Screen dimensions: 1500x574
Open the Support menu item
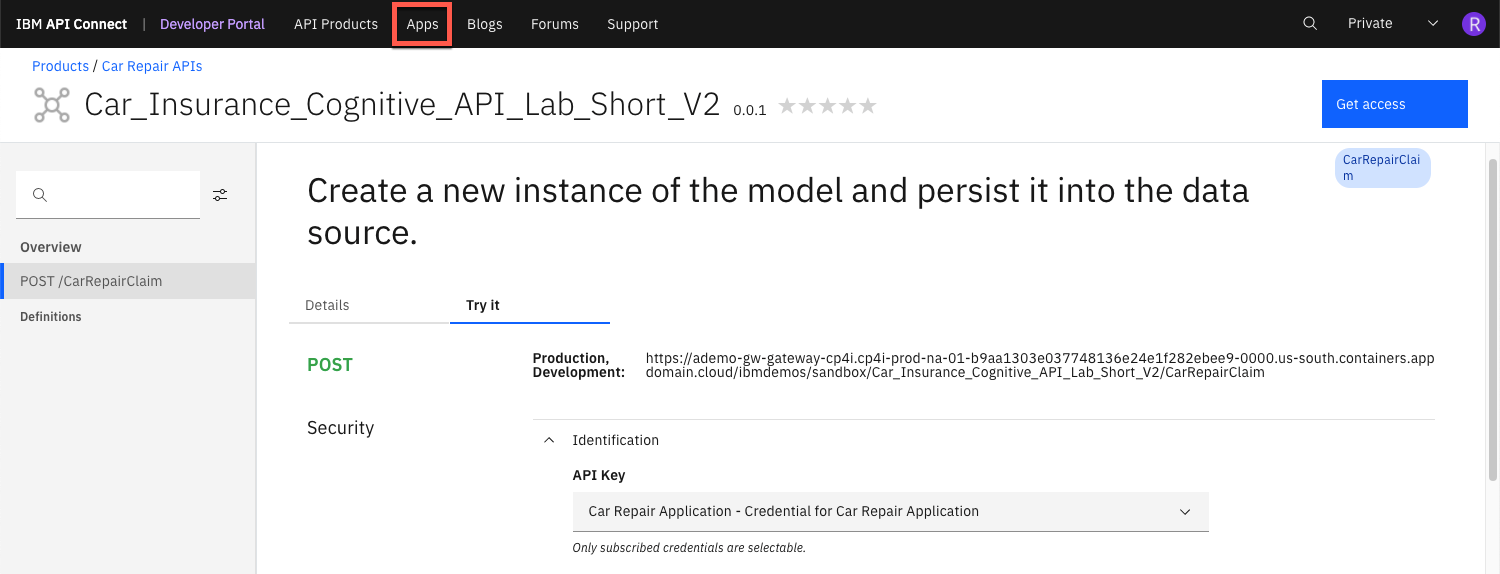[633, 24]
